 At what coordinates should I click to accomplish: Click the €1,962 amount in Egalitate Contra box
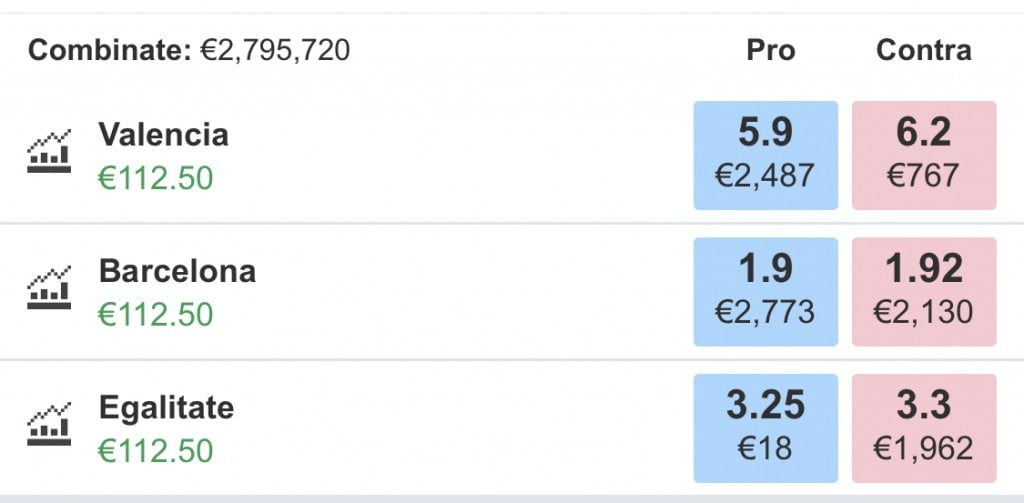tap(923, 449)
